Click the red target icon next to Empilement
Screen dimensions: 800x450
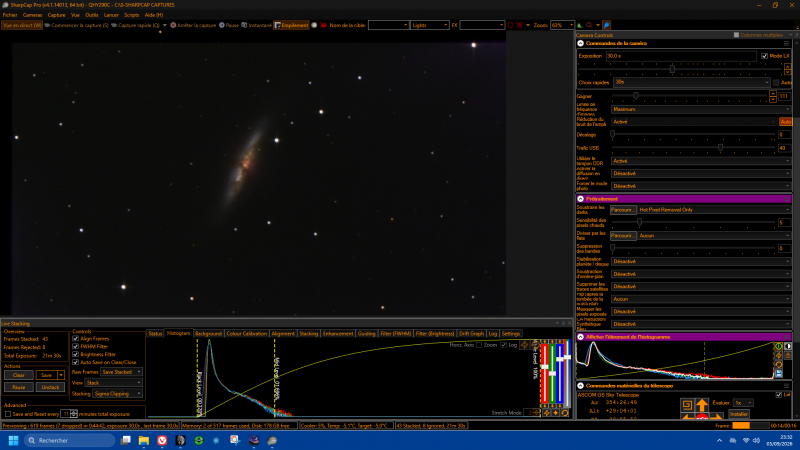(323, 25)
